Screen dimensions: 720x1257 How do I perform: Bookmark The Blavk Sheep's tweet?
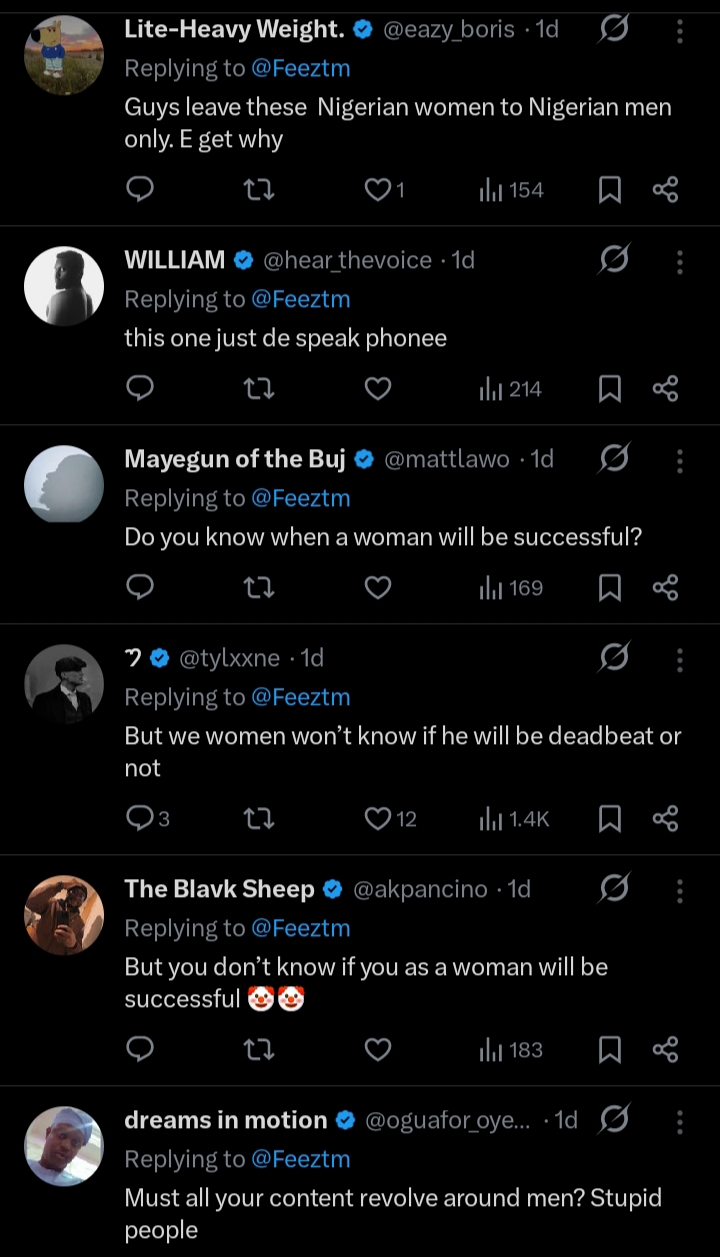pos(609,1050)
